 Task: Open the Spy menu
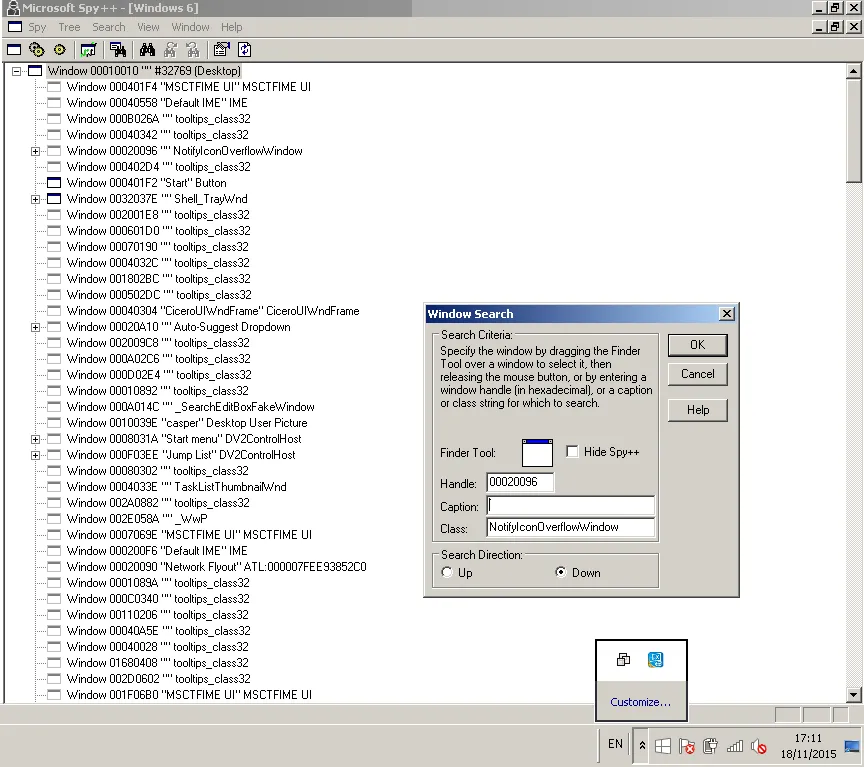pyautogui.click(x=37, y=27)
